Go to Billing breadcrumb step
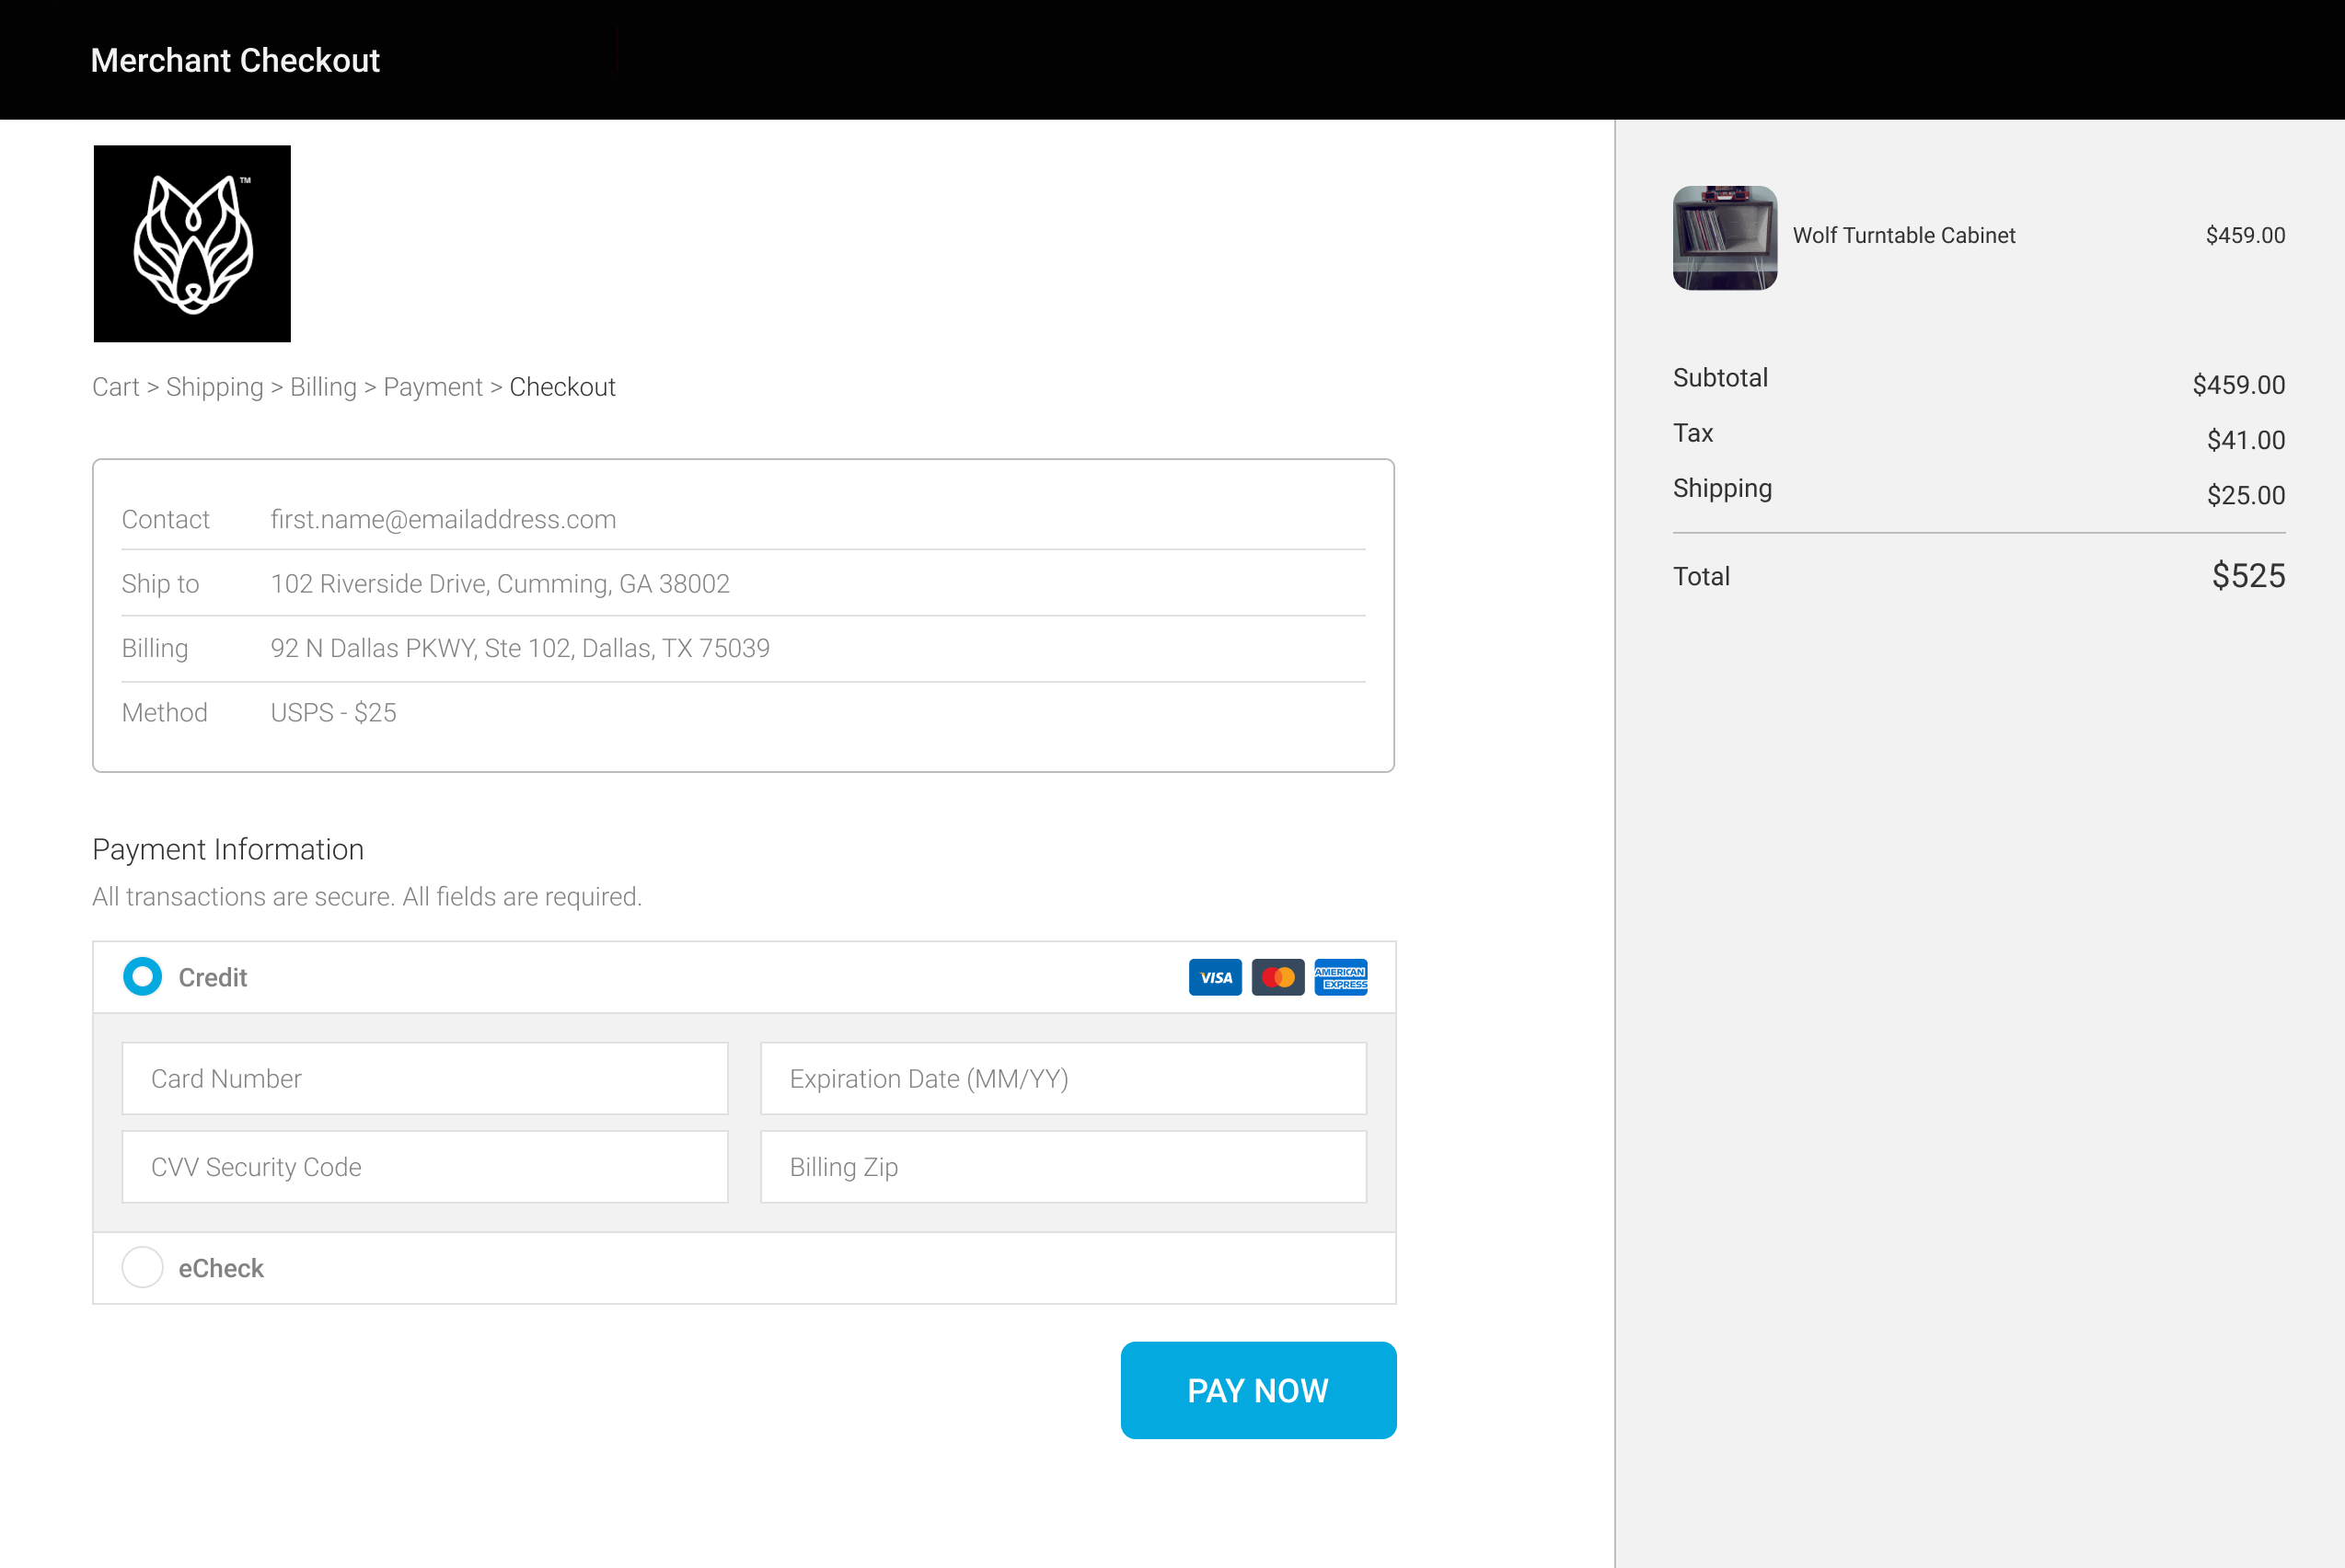This screenshot has height=1568, width=2345. tap(323, 387)
